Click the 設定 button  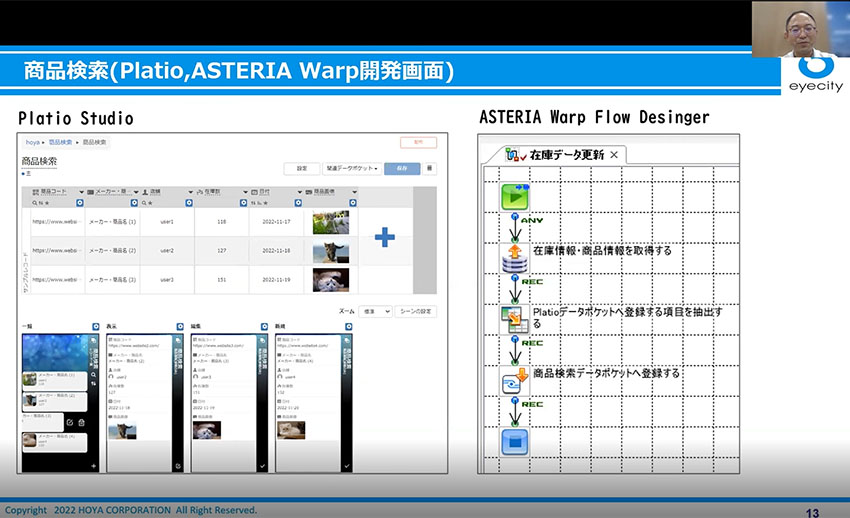click(x=301, y=169)
